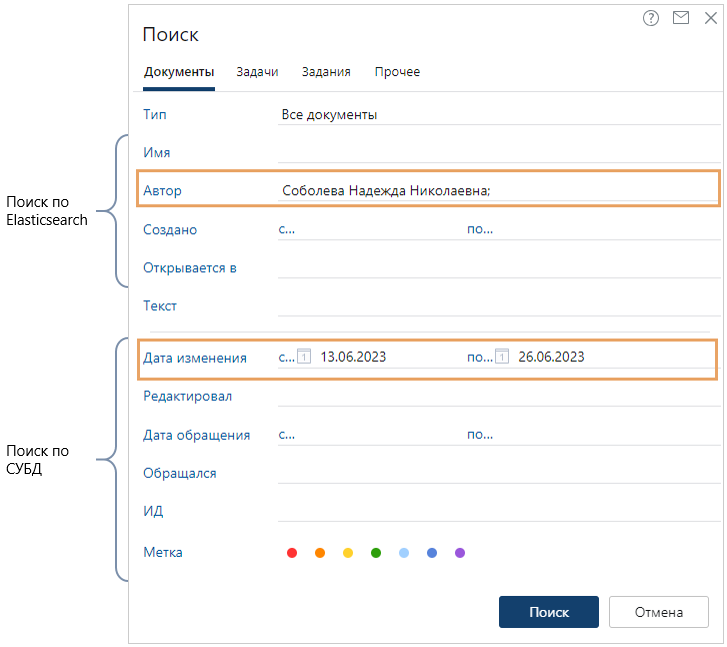Pick the green label dot

point(376,552)
